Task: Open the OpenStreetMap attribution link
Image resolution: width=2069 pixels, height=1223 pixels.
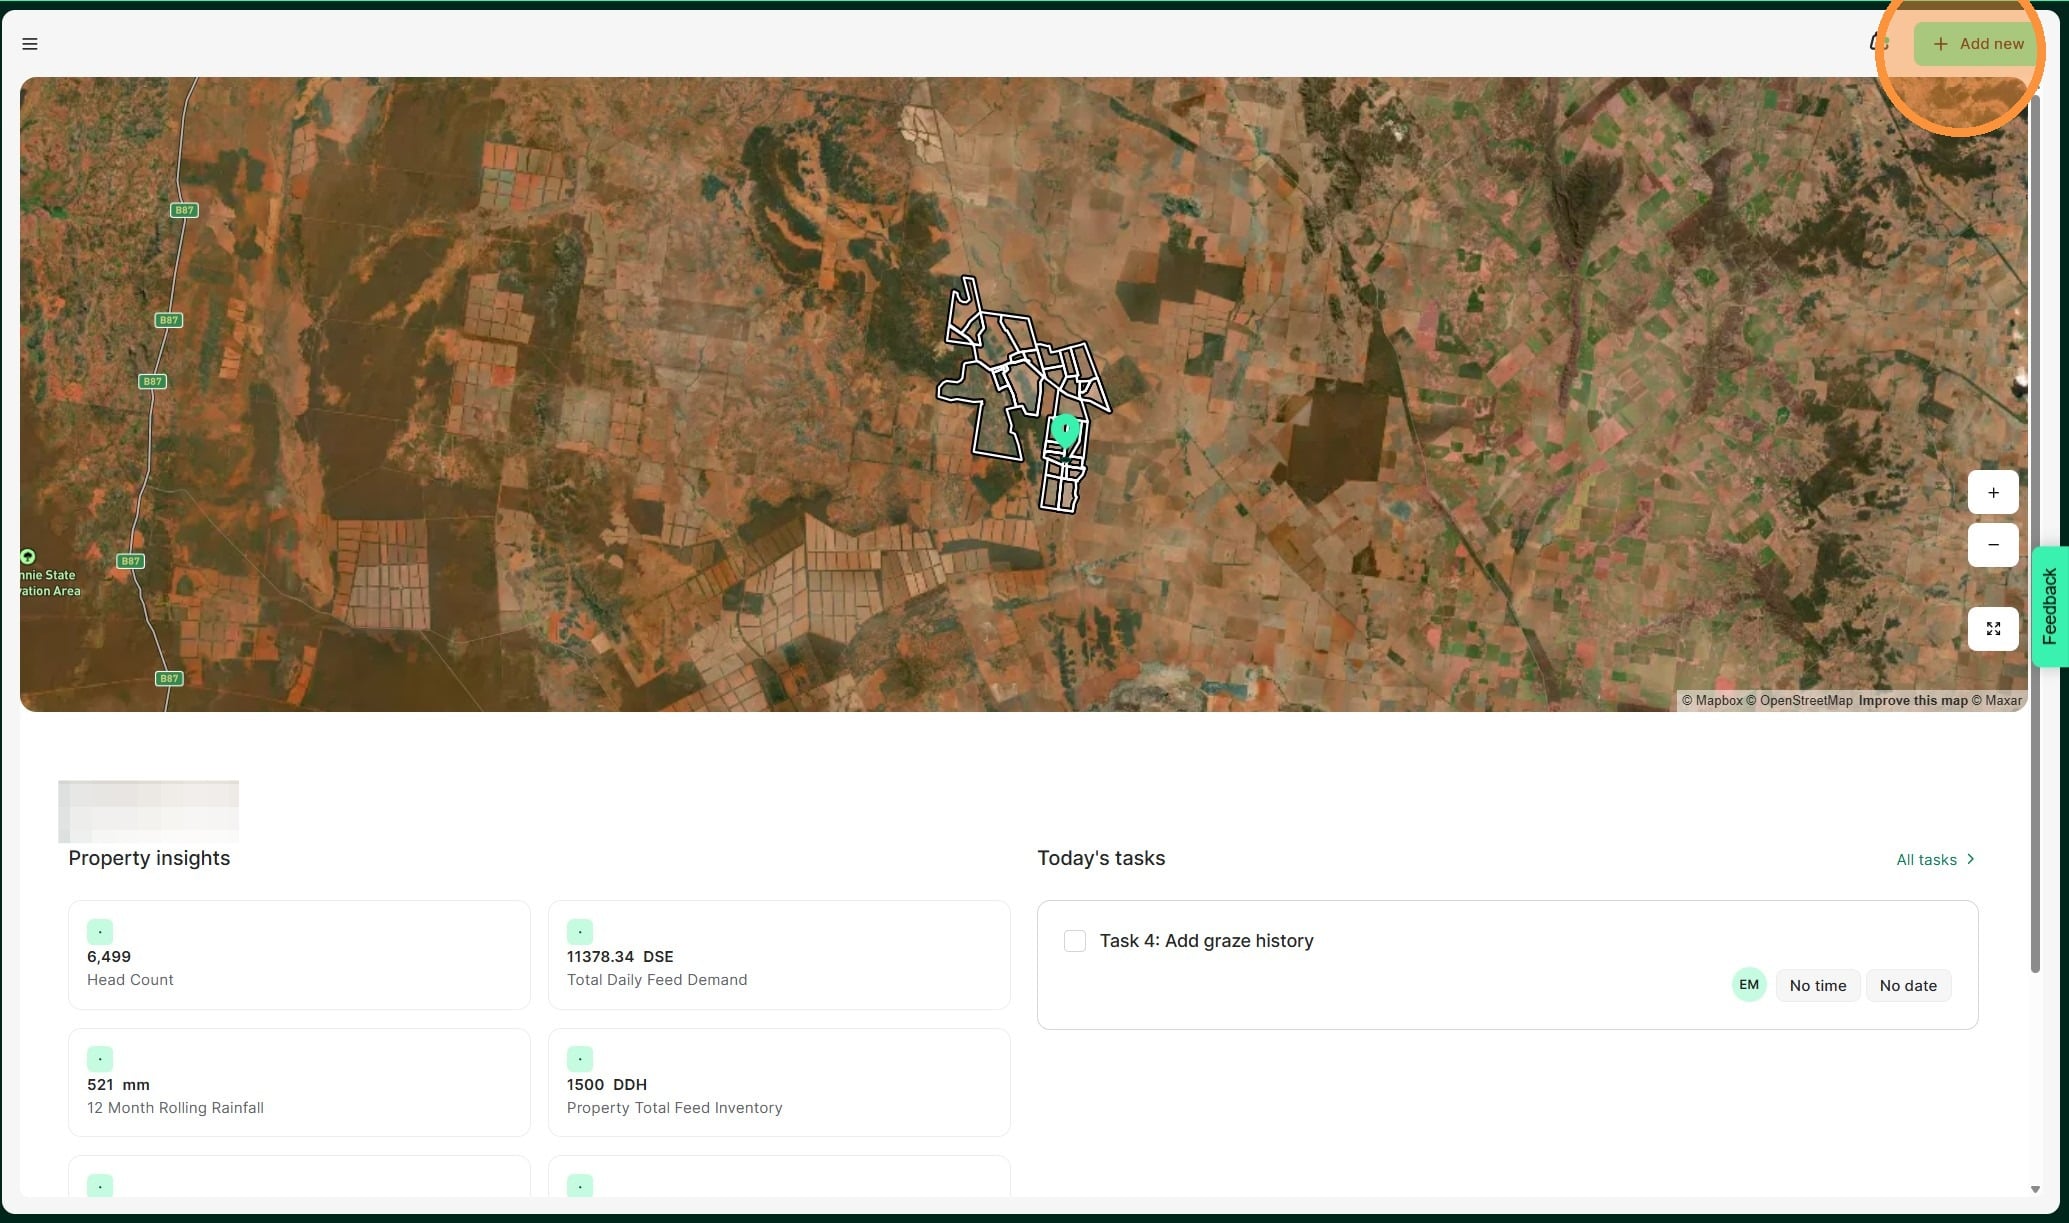Action: [x=1805, y=701]
